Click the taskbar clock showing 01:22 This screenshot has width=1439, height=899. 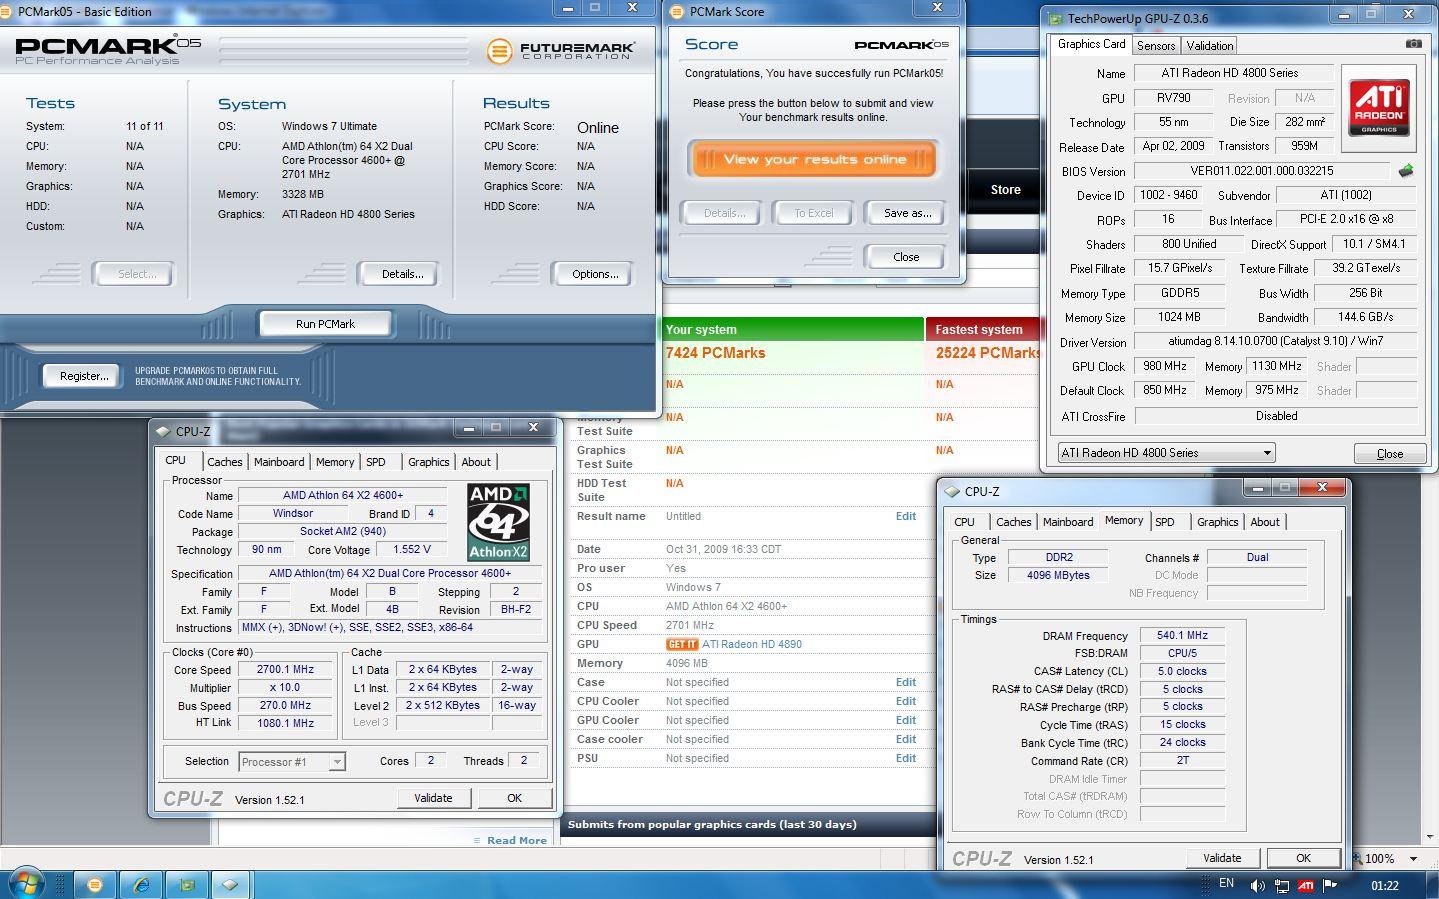point(1384,885)
